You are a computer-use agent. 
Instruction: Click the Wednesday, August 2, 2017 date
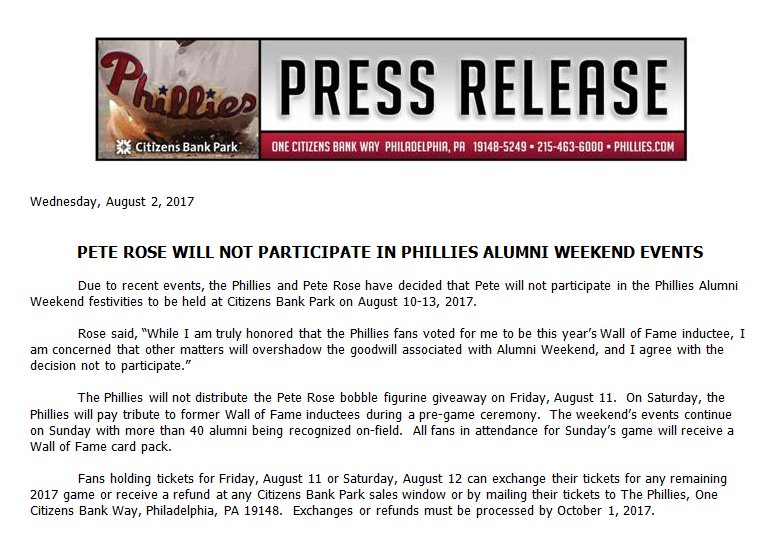112,201
